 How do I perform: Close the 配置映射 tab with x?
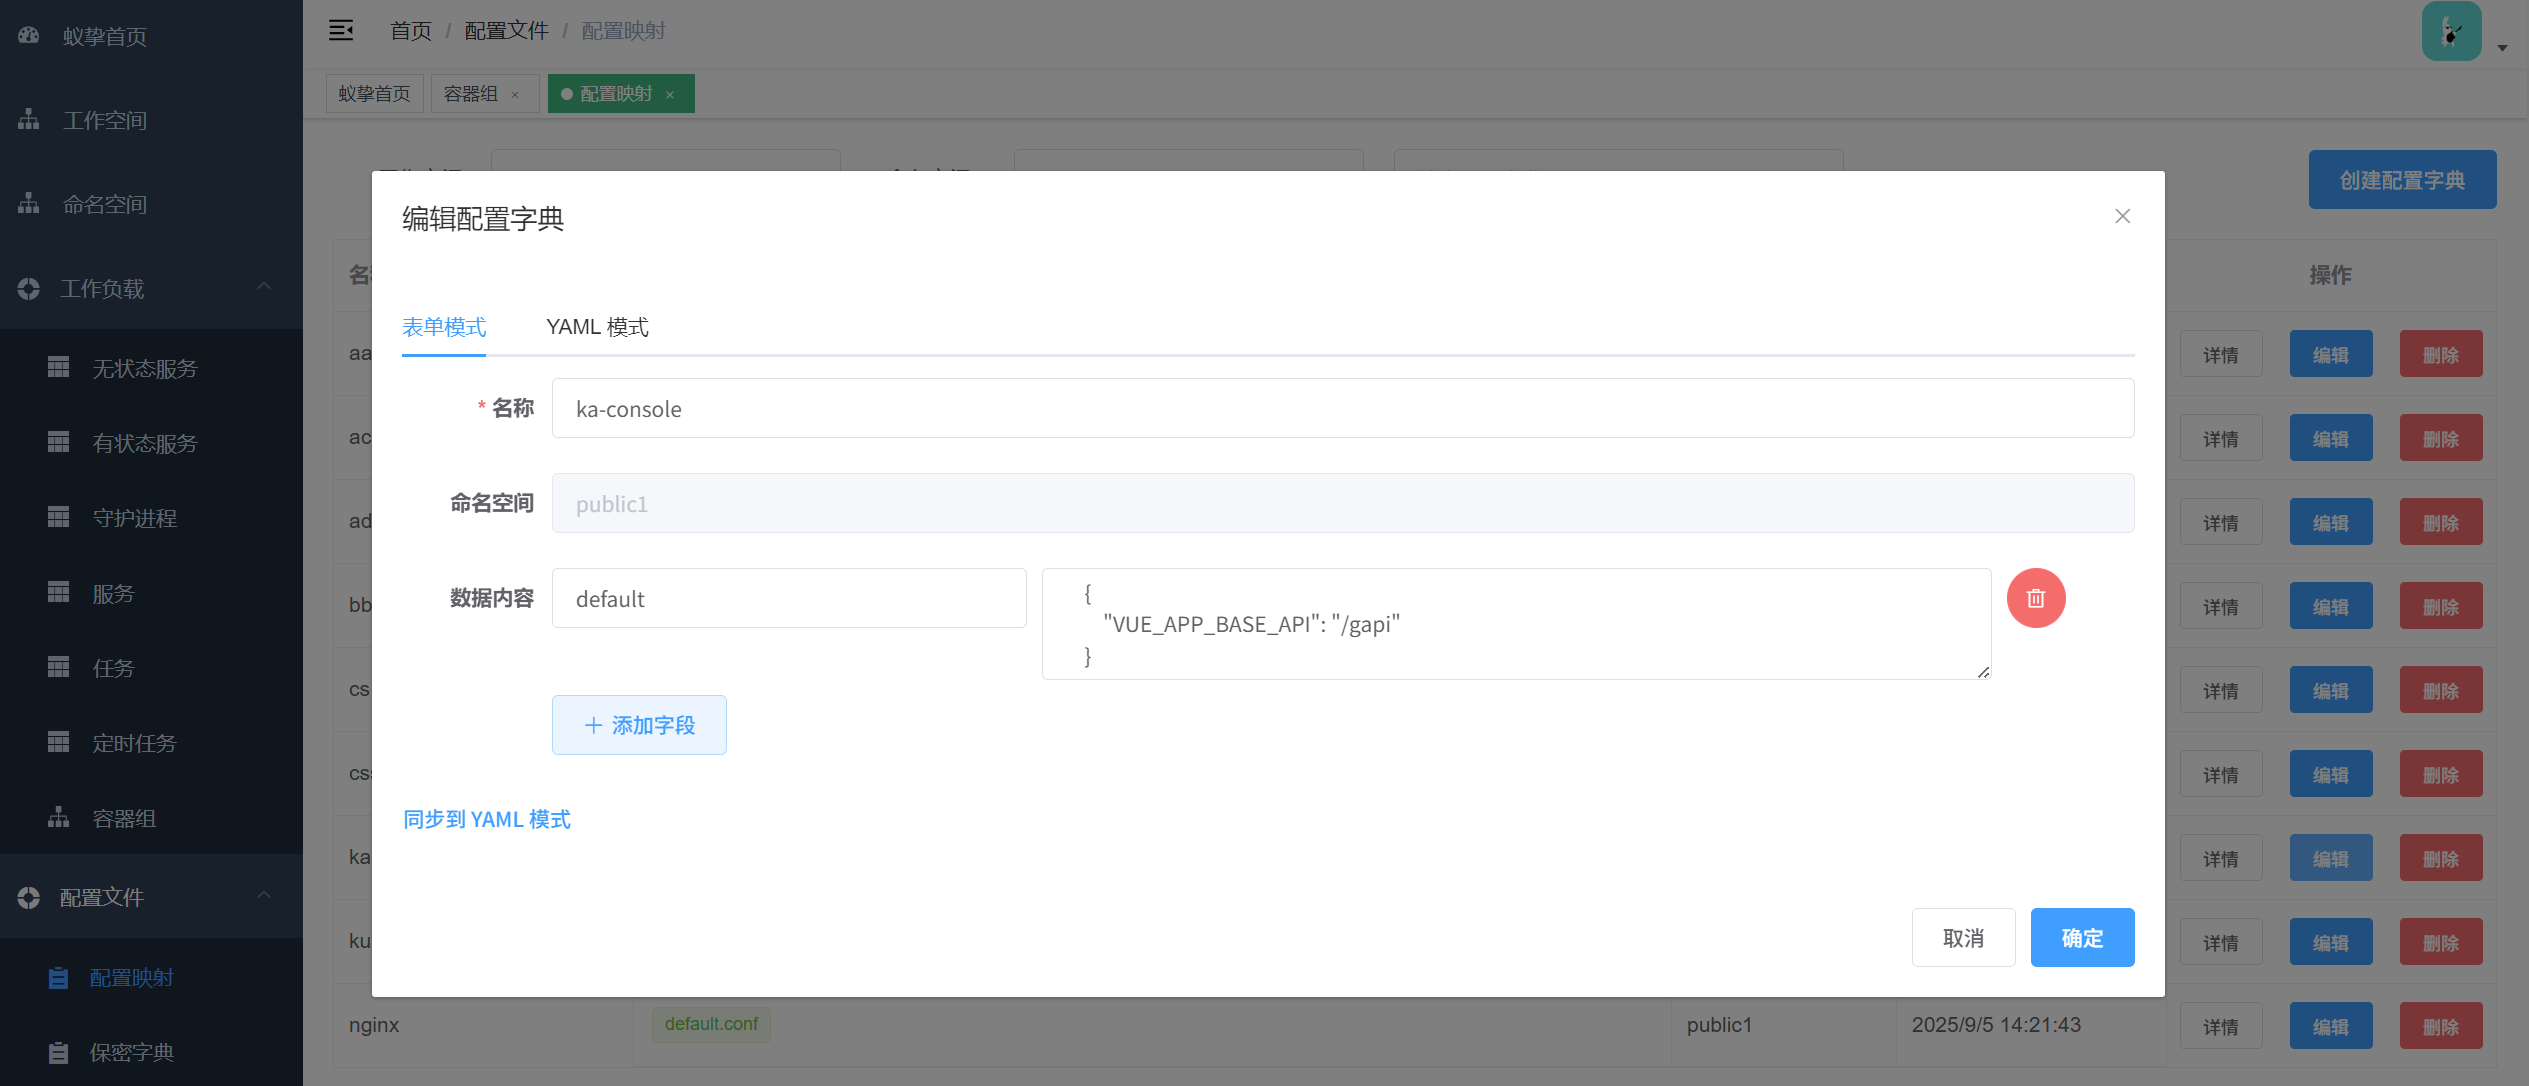(670, 95)
